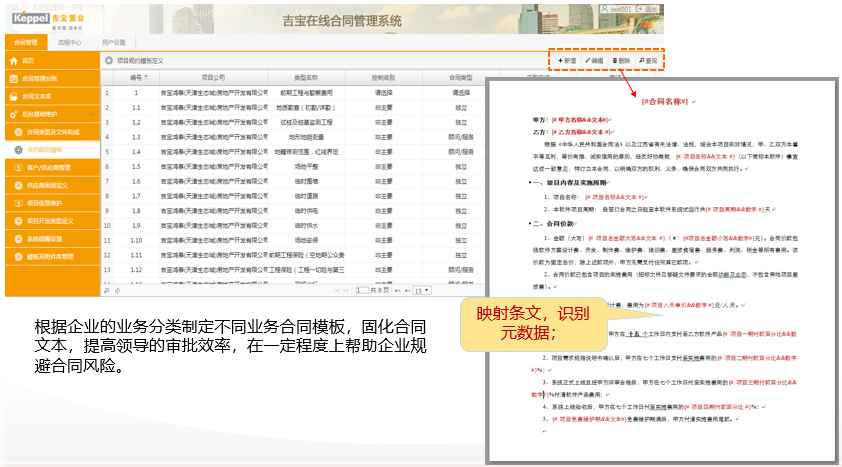Select 合同类型及文件构成 sidebar item
The width and height of the screenshot is (842, 467).
(53, 132)
